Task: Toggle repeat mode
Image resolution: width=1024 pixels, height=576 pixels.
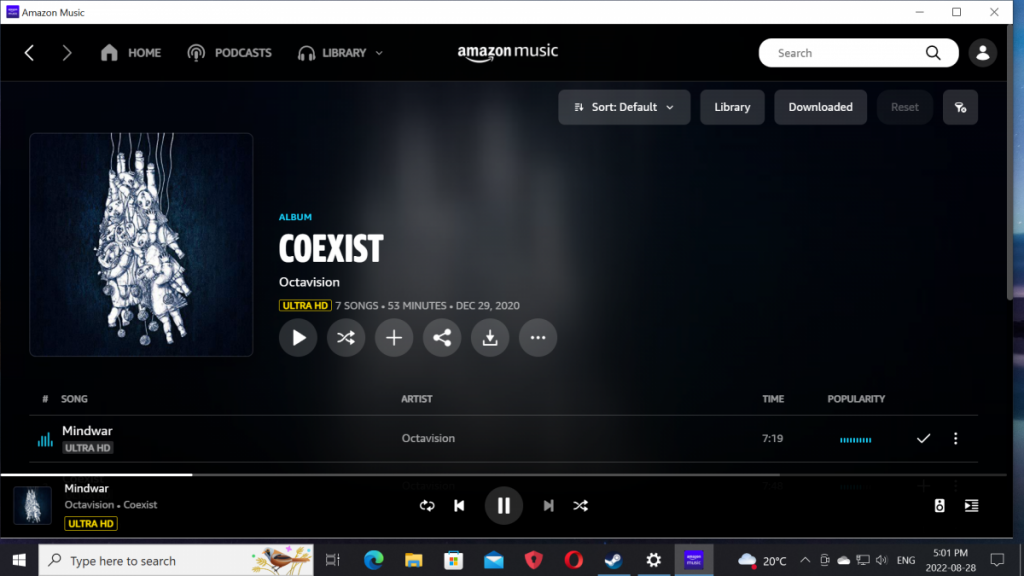Action: point(427,505)
